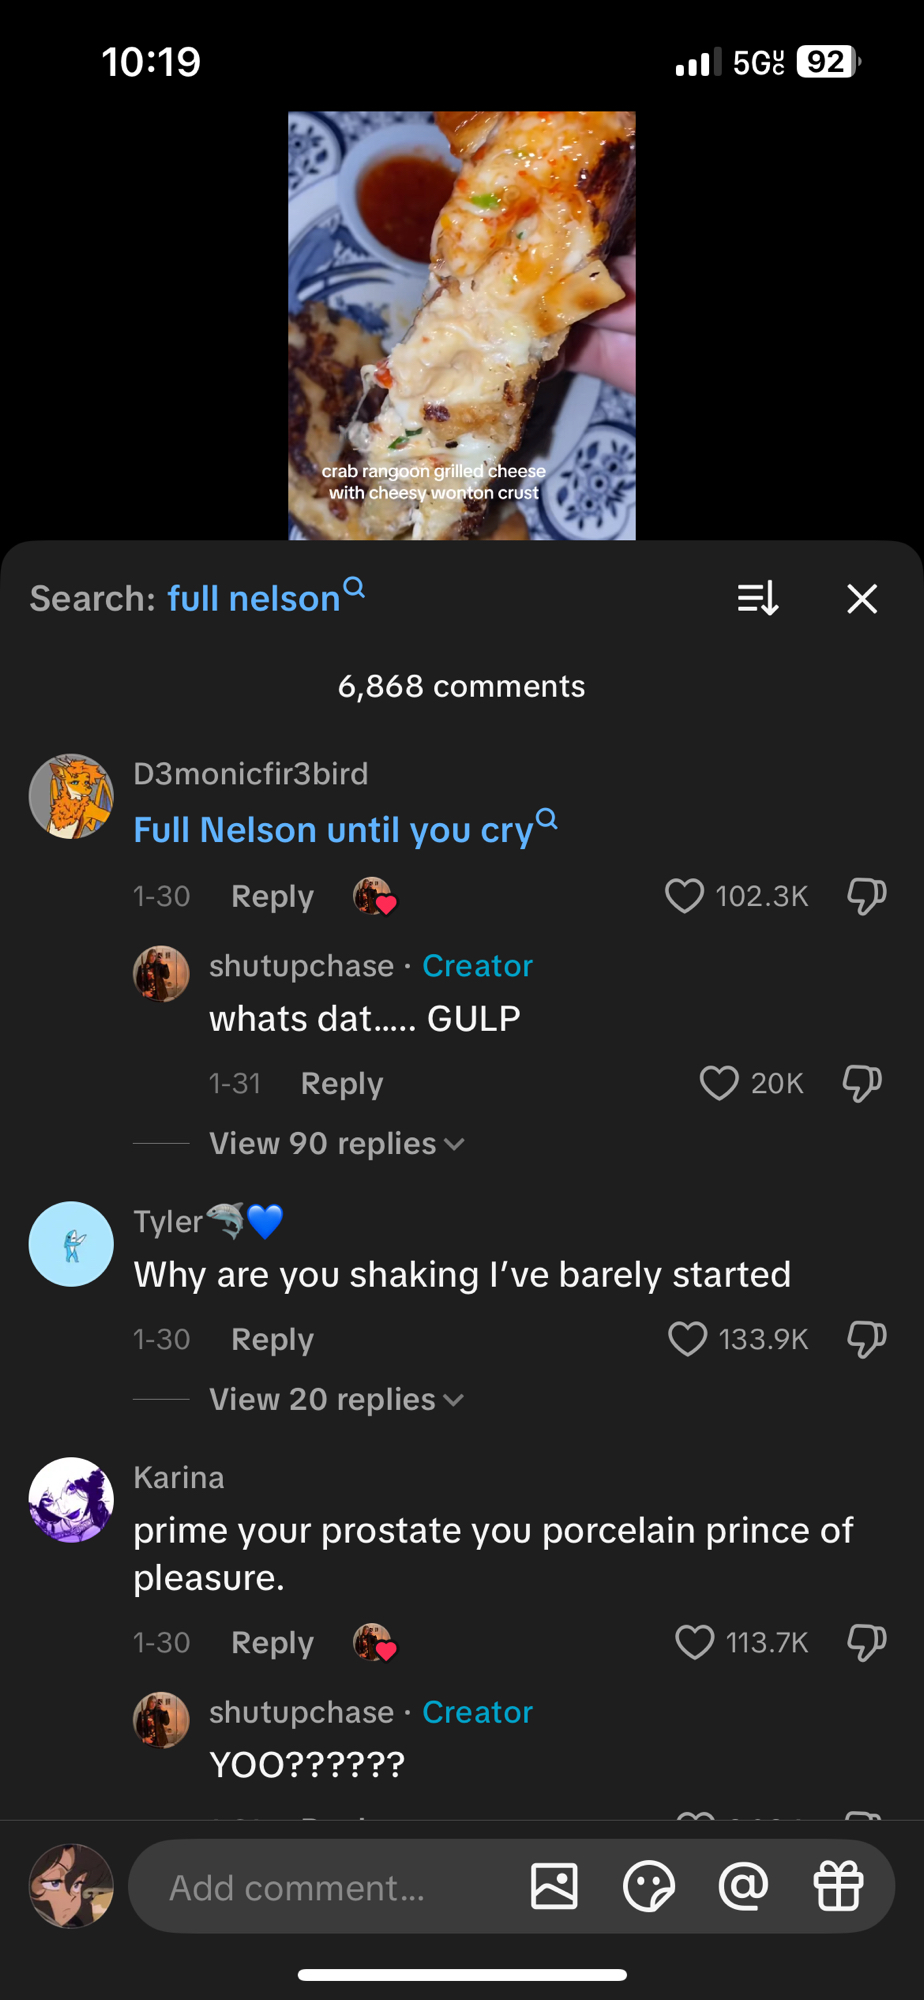This screenshot has width=924, height=2000.
Task: Expand View 20 replies
Action: [336, 1399]
